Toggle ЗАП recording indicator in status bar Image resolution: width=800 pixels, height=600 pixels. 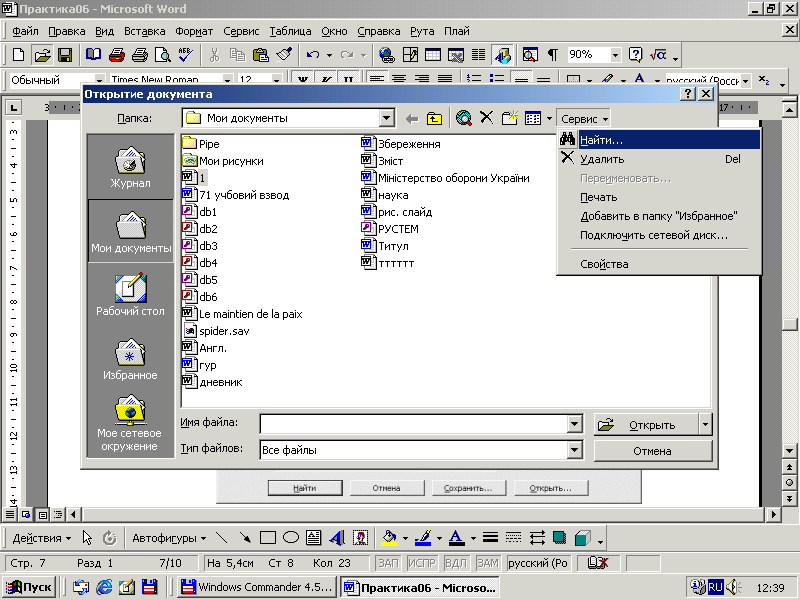tap(388, 563)
